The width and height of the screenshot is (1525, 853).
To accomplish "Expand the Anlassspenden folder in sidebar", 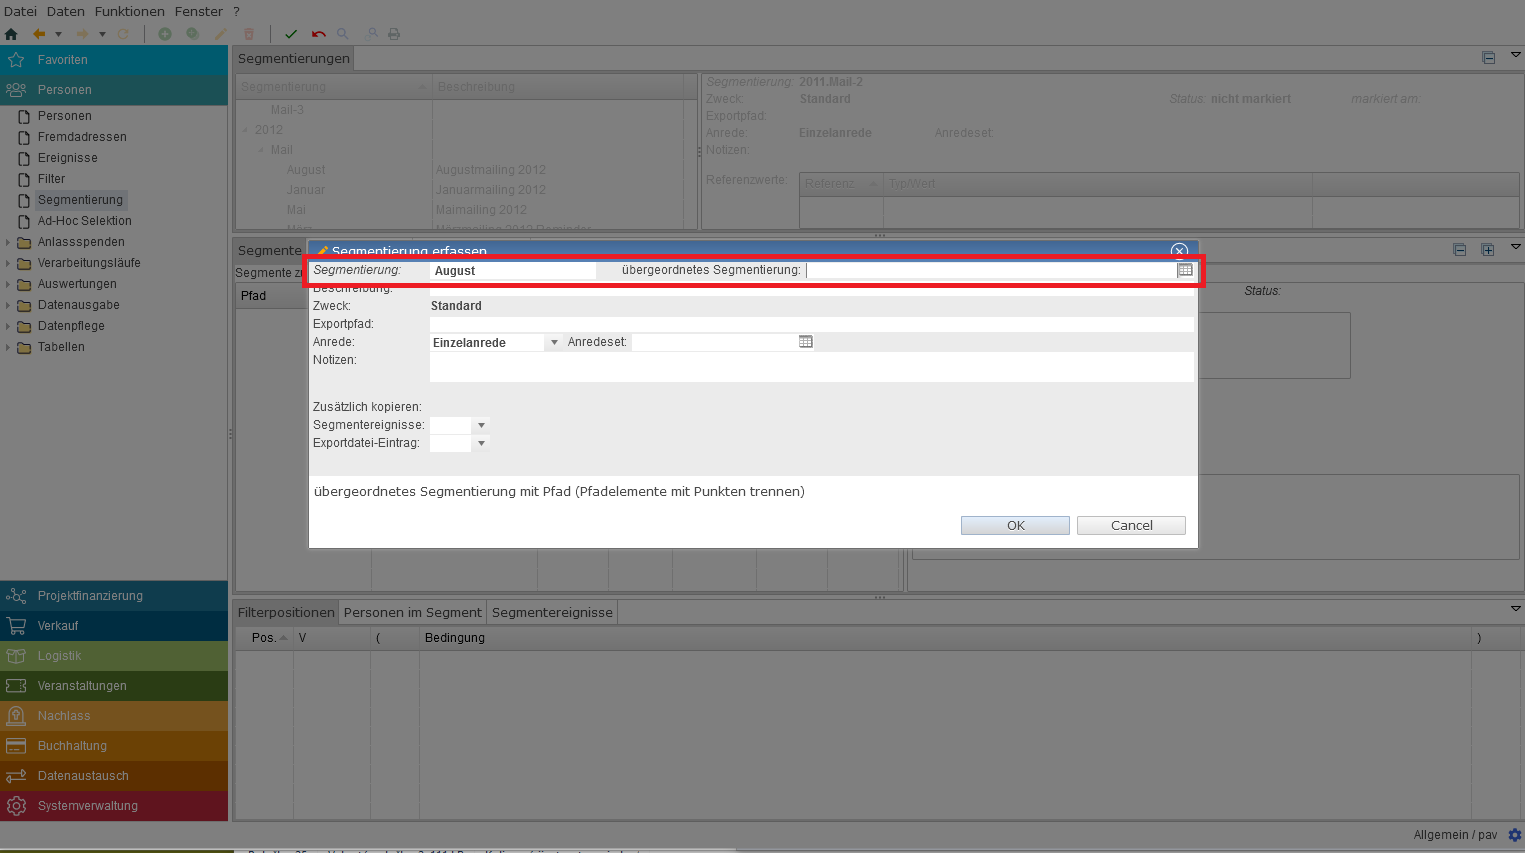I will (8, 242).
